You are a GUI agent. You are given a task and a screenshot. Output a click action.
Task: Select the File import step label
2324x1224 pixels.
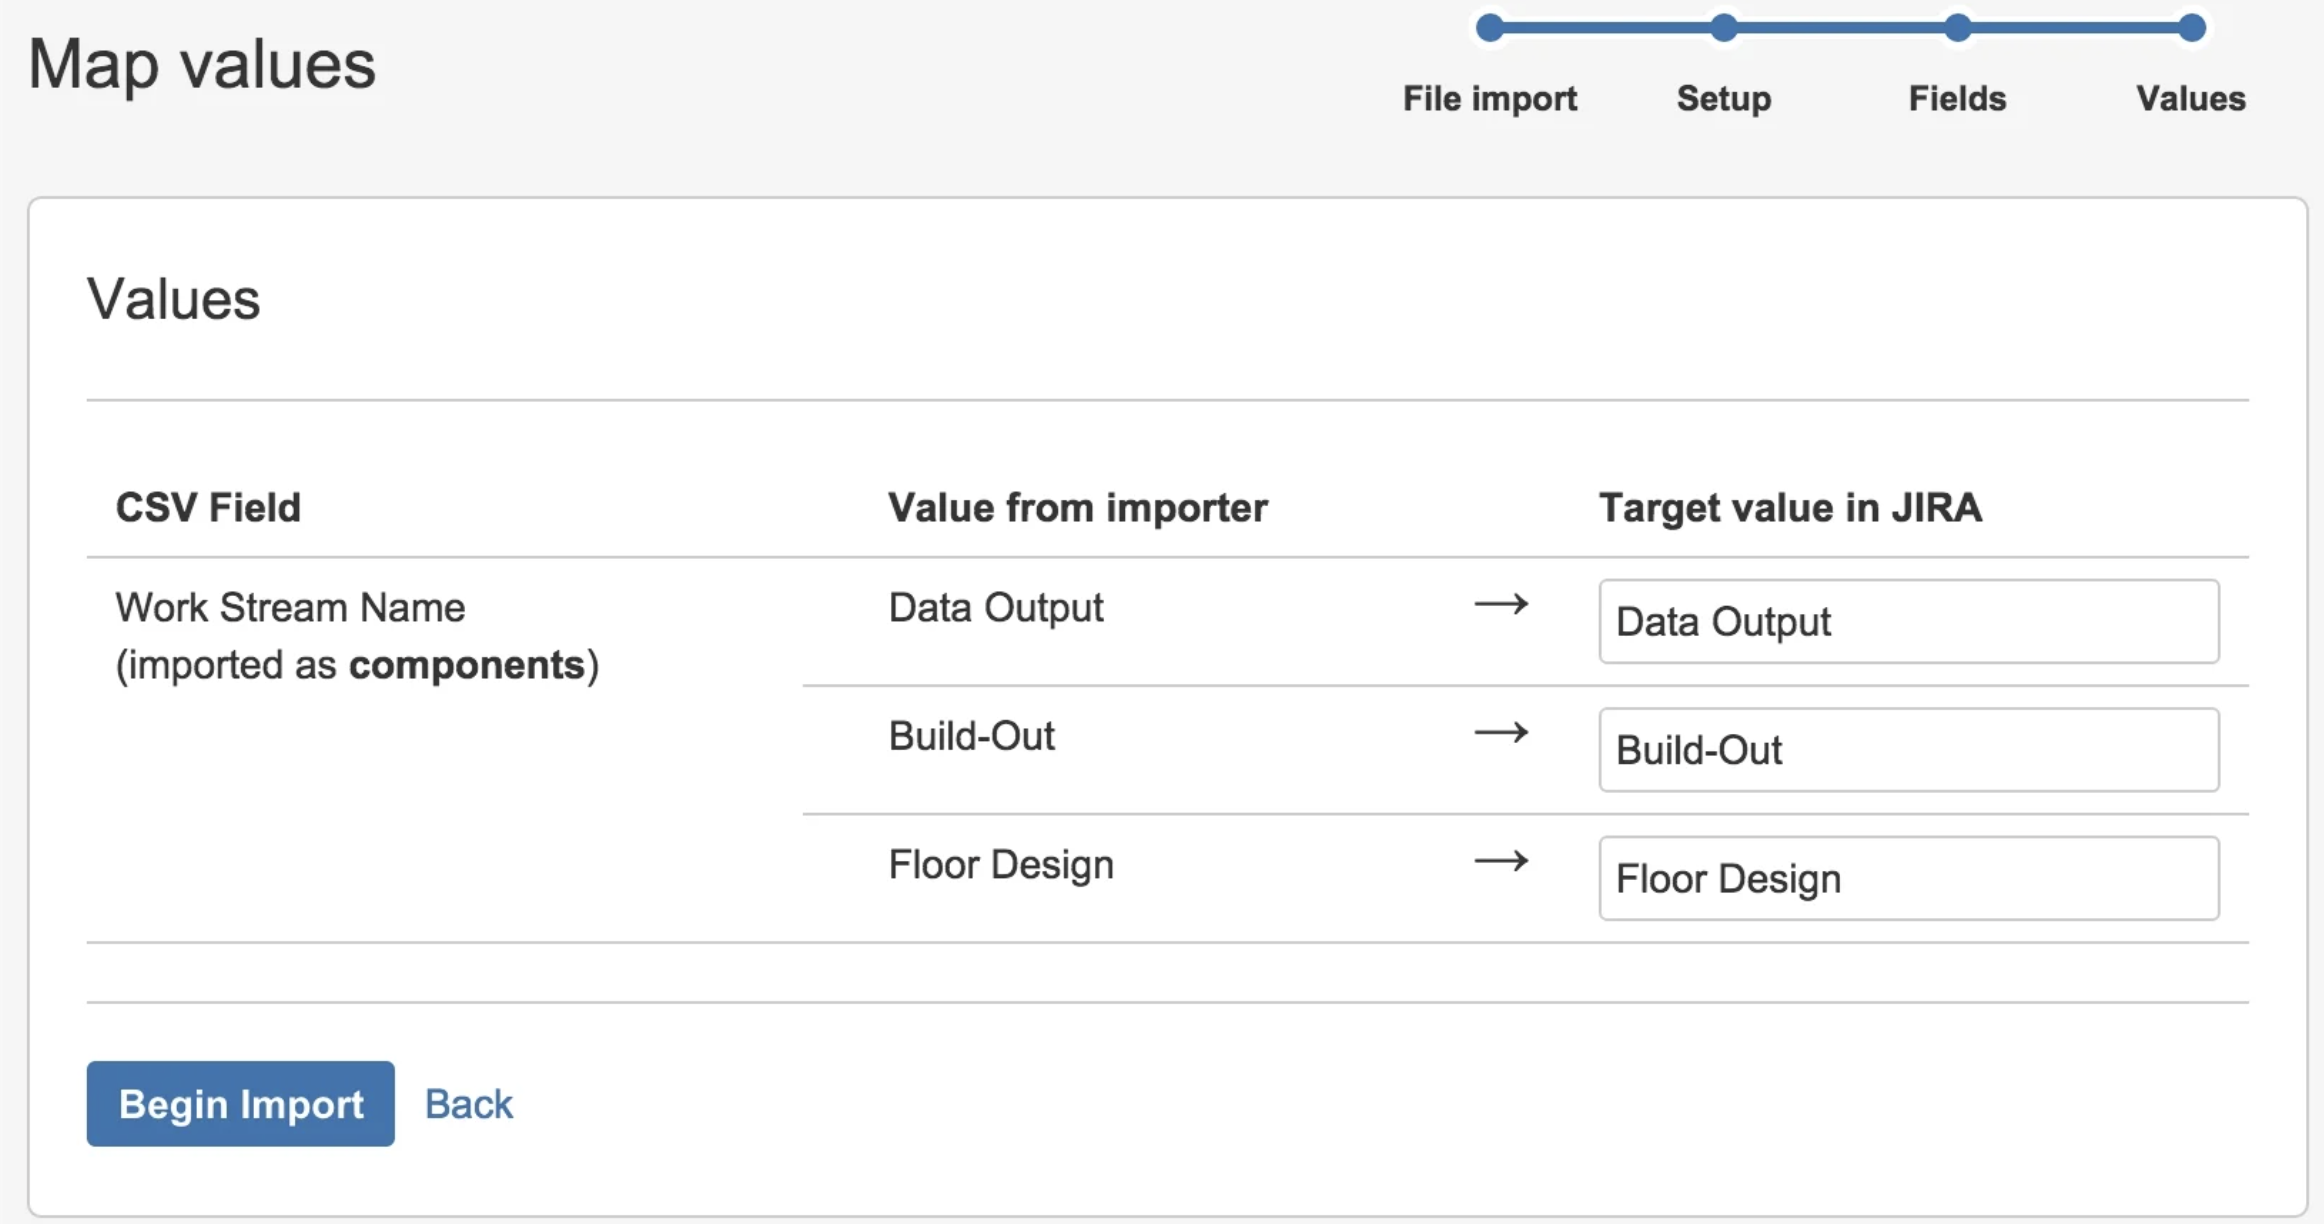(1489, 98)
